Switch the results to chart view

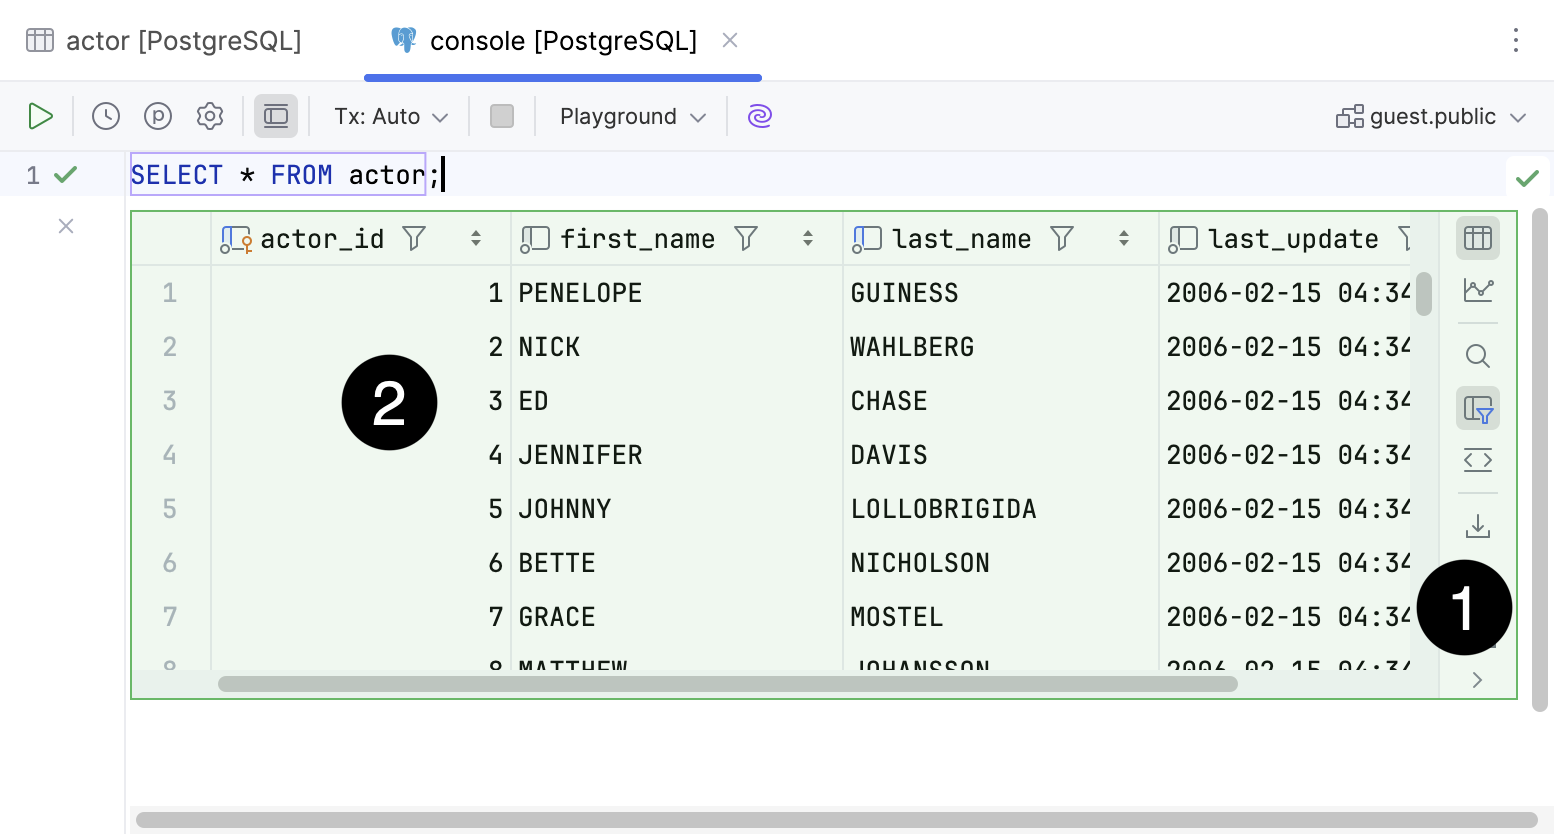pyautogui.click(x=1477, y=290)
